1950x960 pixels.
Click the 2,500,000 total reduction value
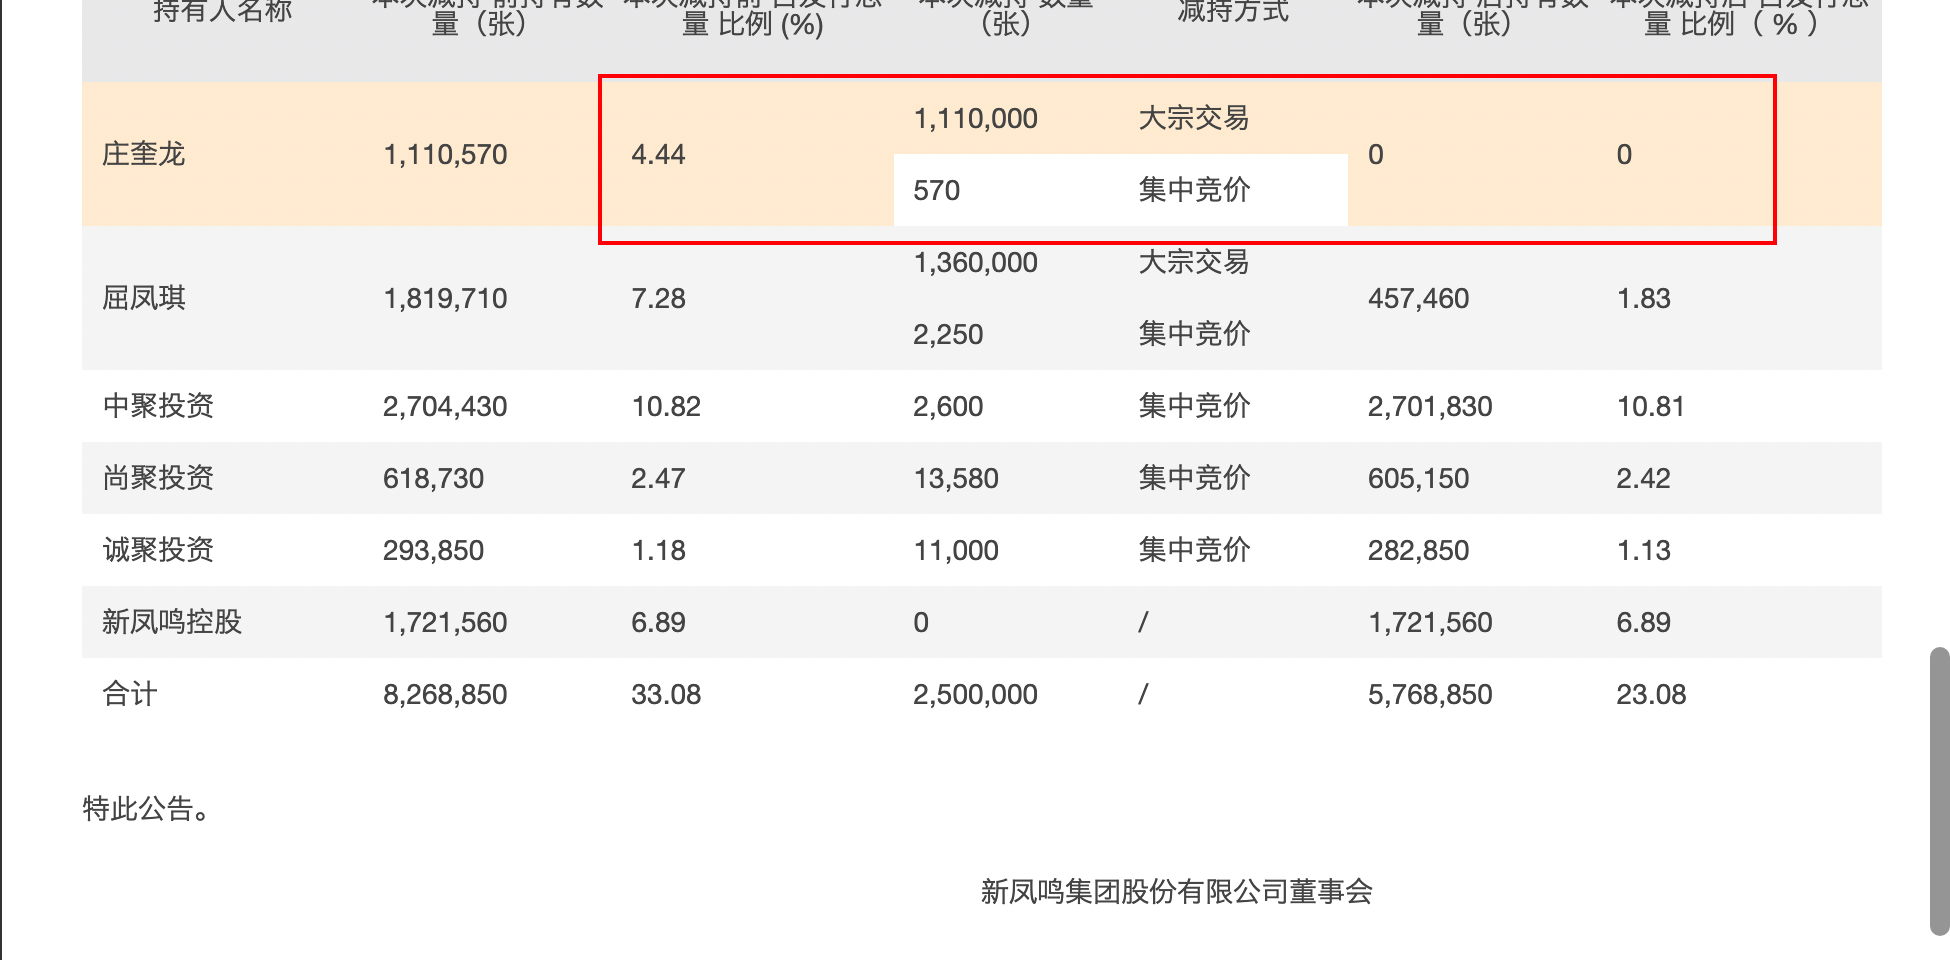point(975,694)
